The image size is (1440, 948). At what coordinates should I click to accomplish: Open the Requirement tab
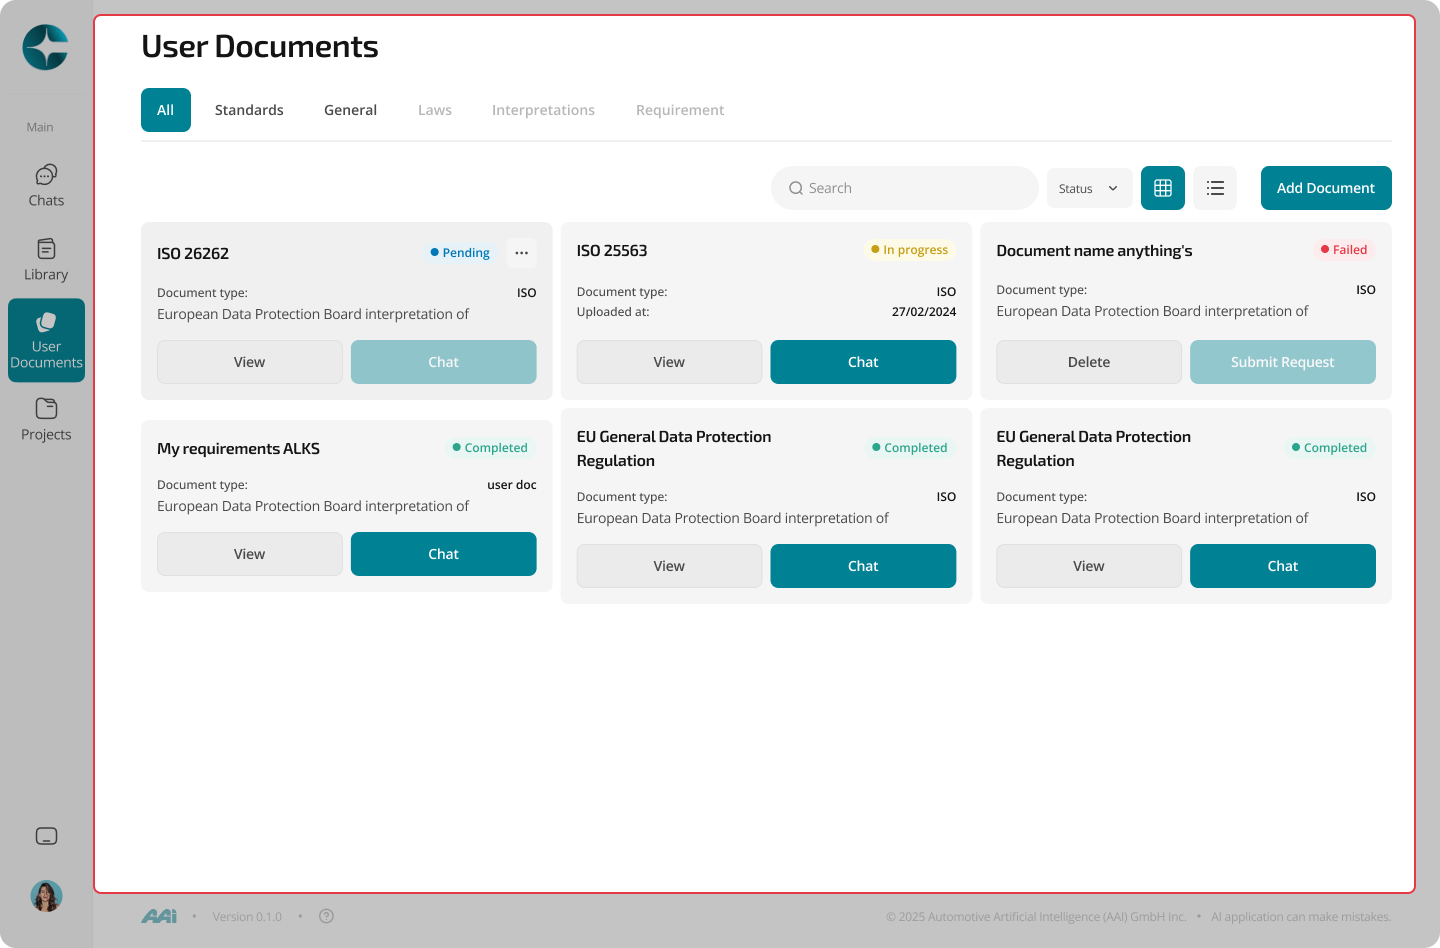[x=680, y=110]
